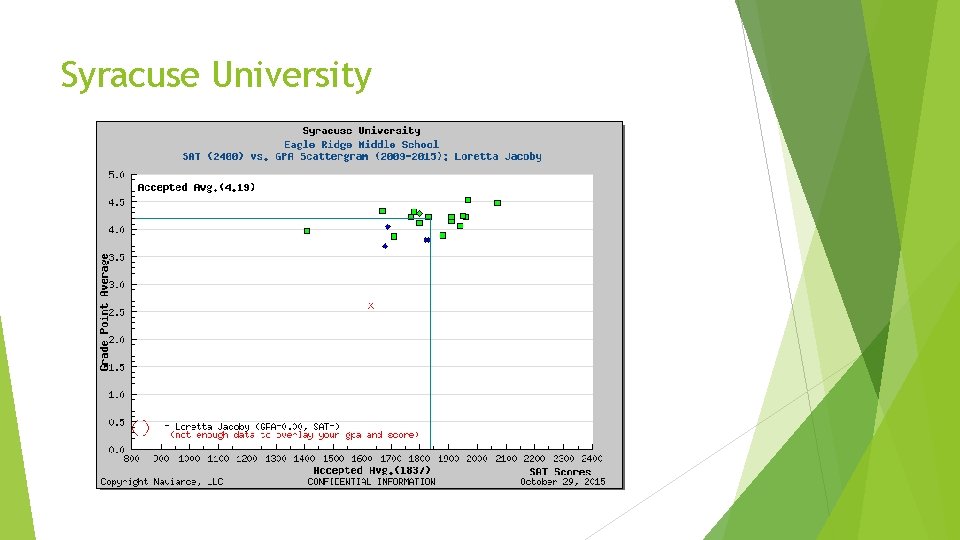Click the "1000" x-axis tick label
Screen dimensions: 960x540
click(x=189, y=459)
